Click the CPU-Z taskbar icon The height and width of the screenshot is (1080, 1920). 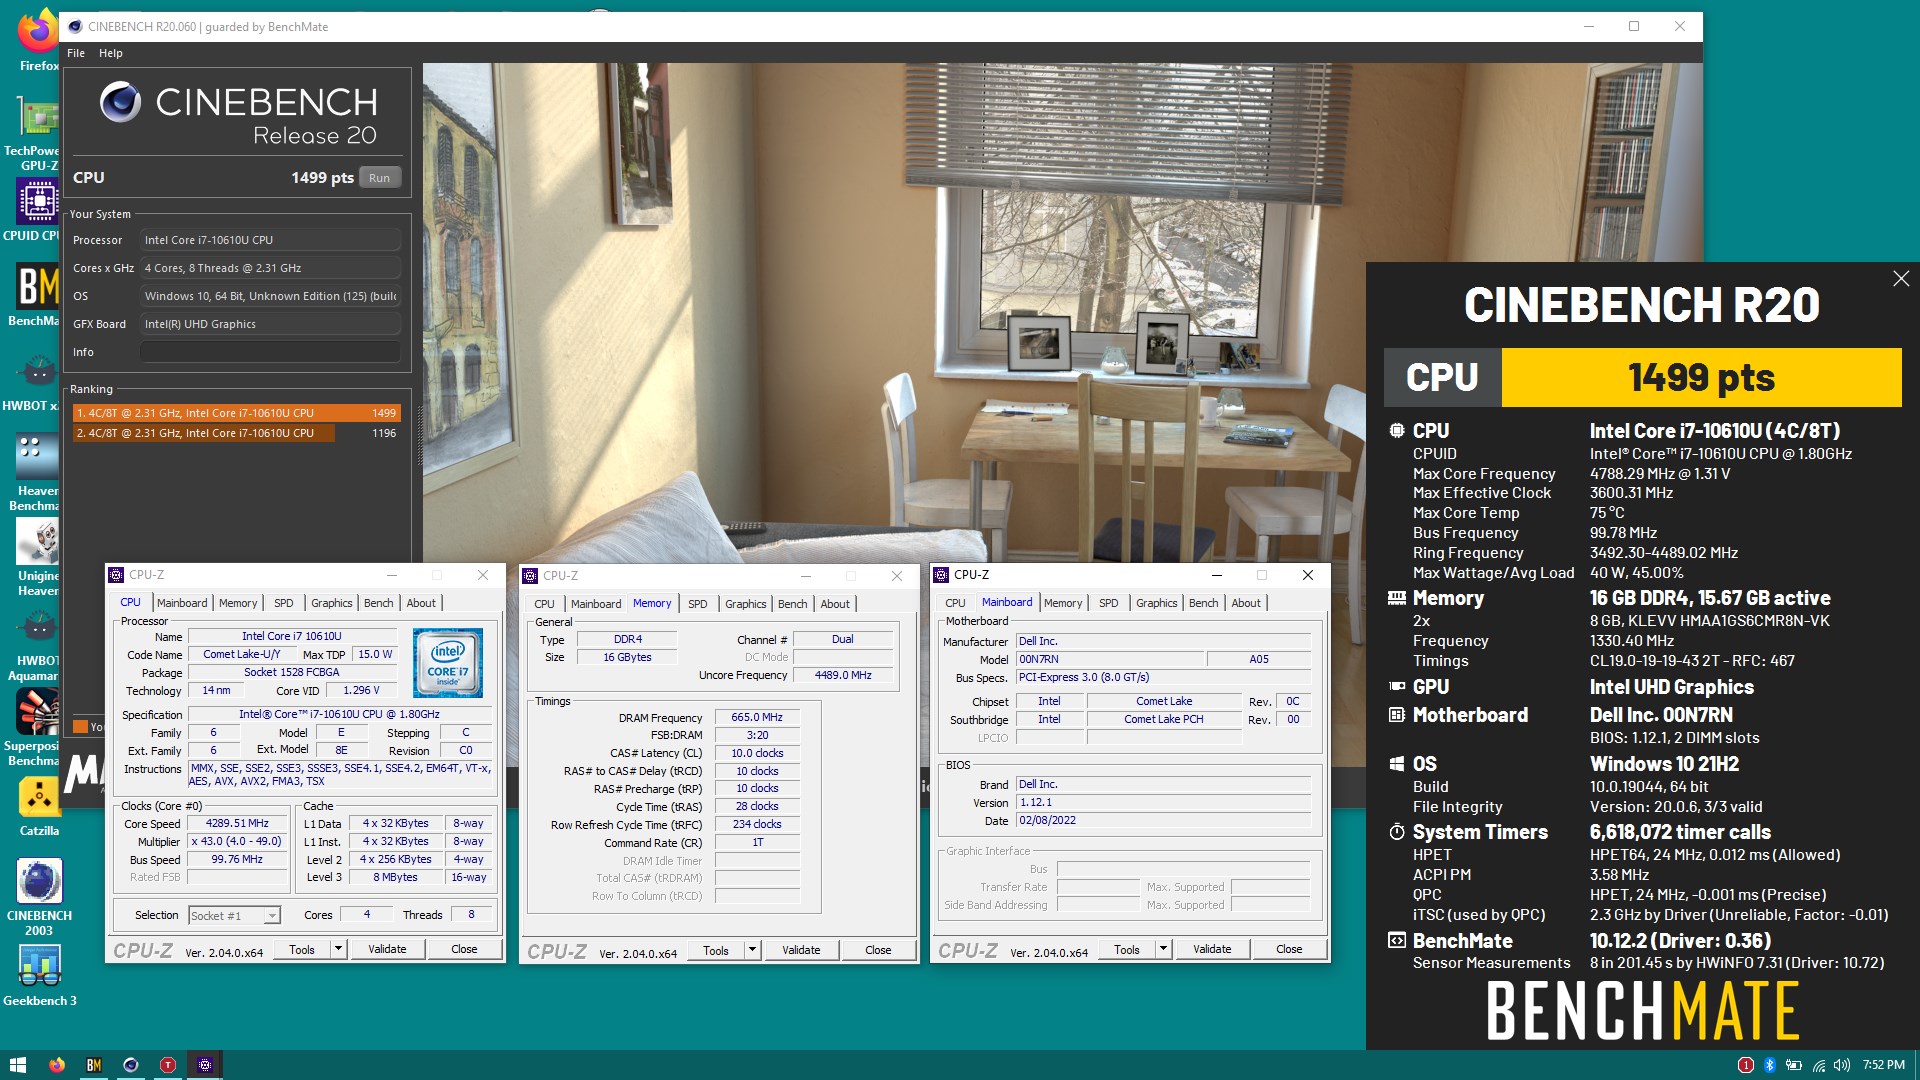(205, 1065)
